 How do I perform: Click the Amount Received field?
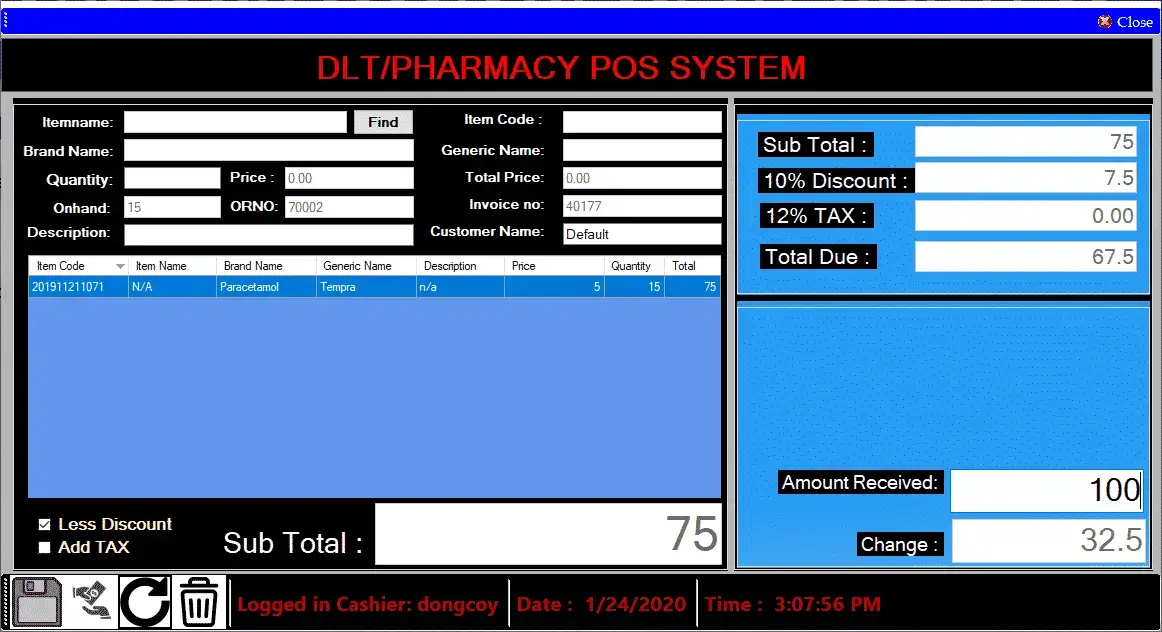[x=1046, y=490]
